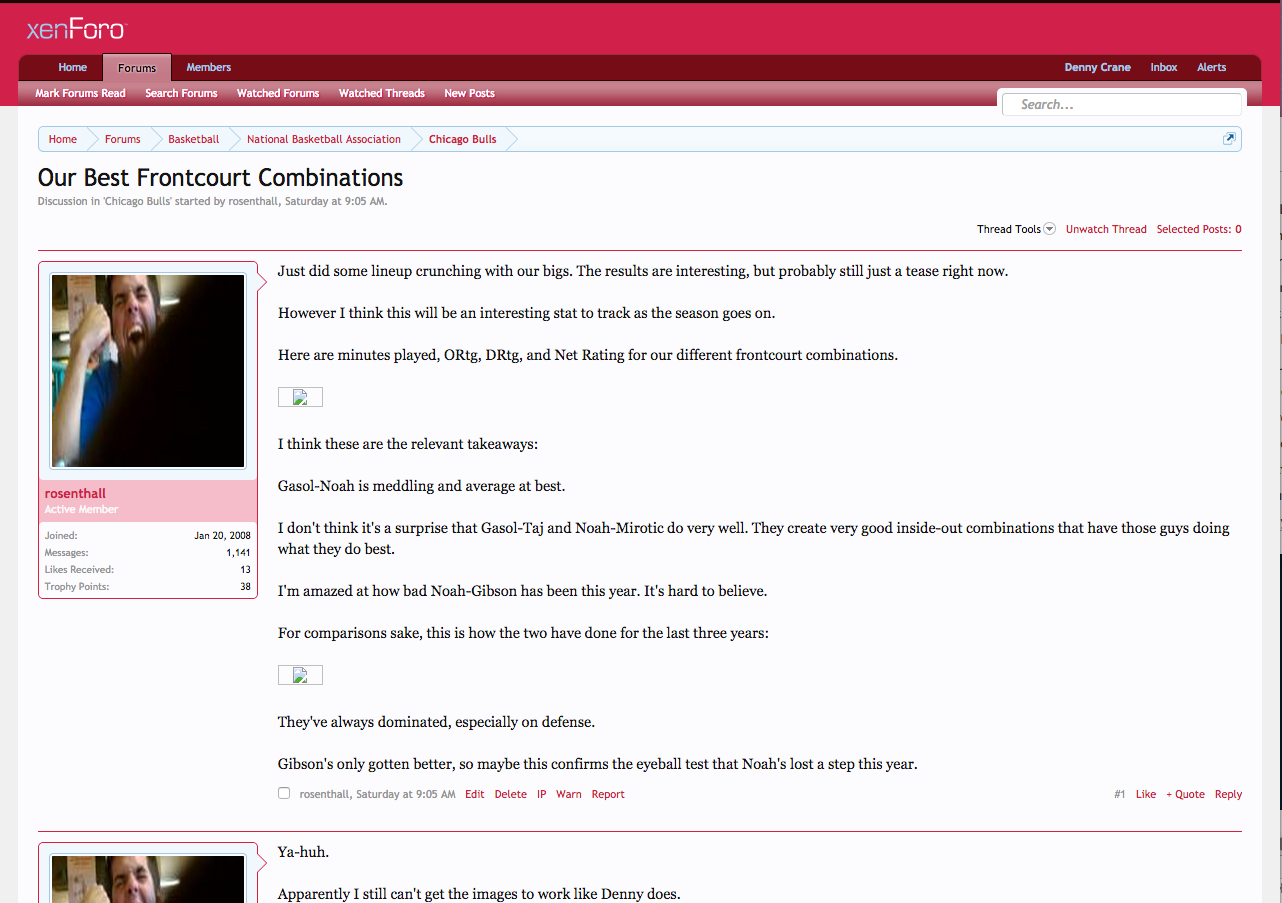Image resolution: width=1282 pixels, height=903 pixels.
Task: Open the breadcrumb quick navigation icon
Action: tap(1229, 139)
